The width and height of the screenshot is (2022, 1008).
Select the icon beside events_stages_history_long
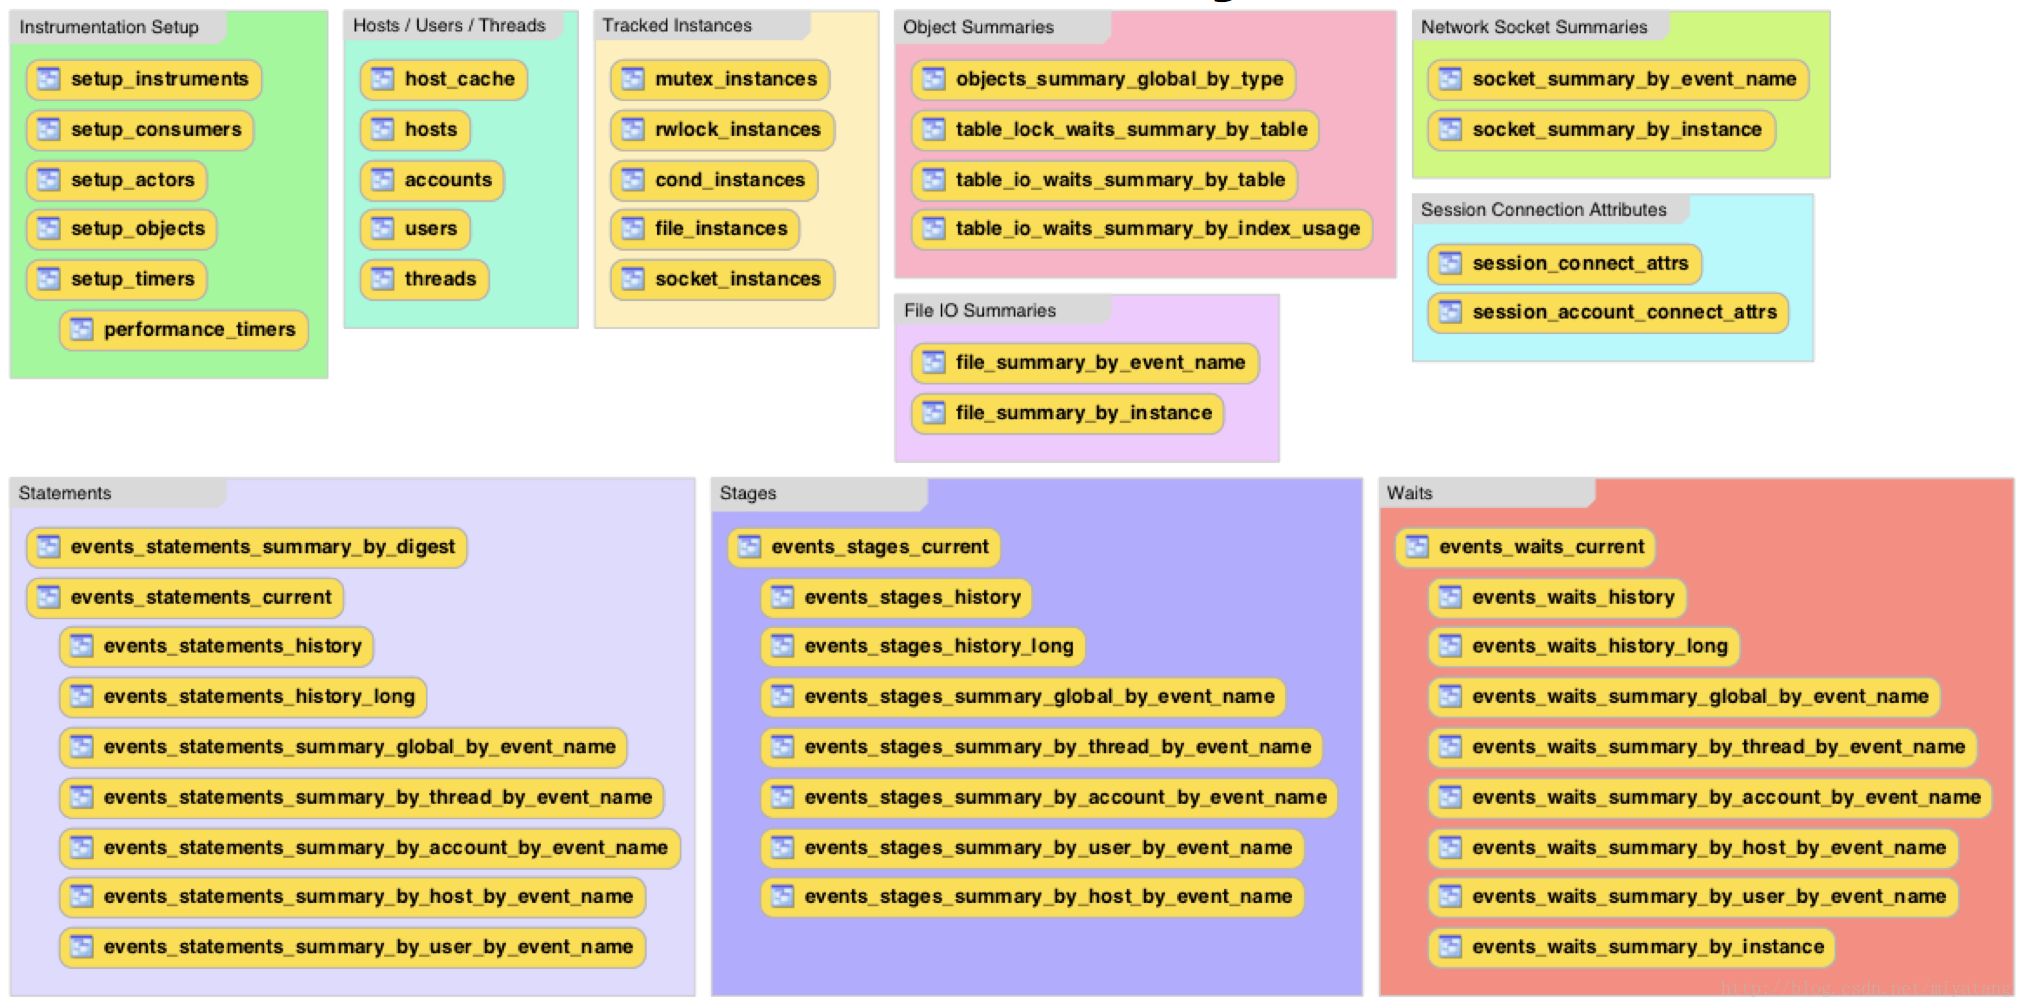click(782, 646)
